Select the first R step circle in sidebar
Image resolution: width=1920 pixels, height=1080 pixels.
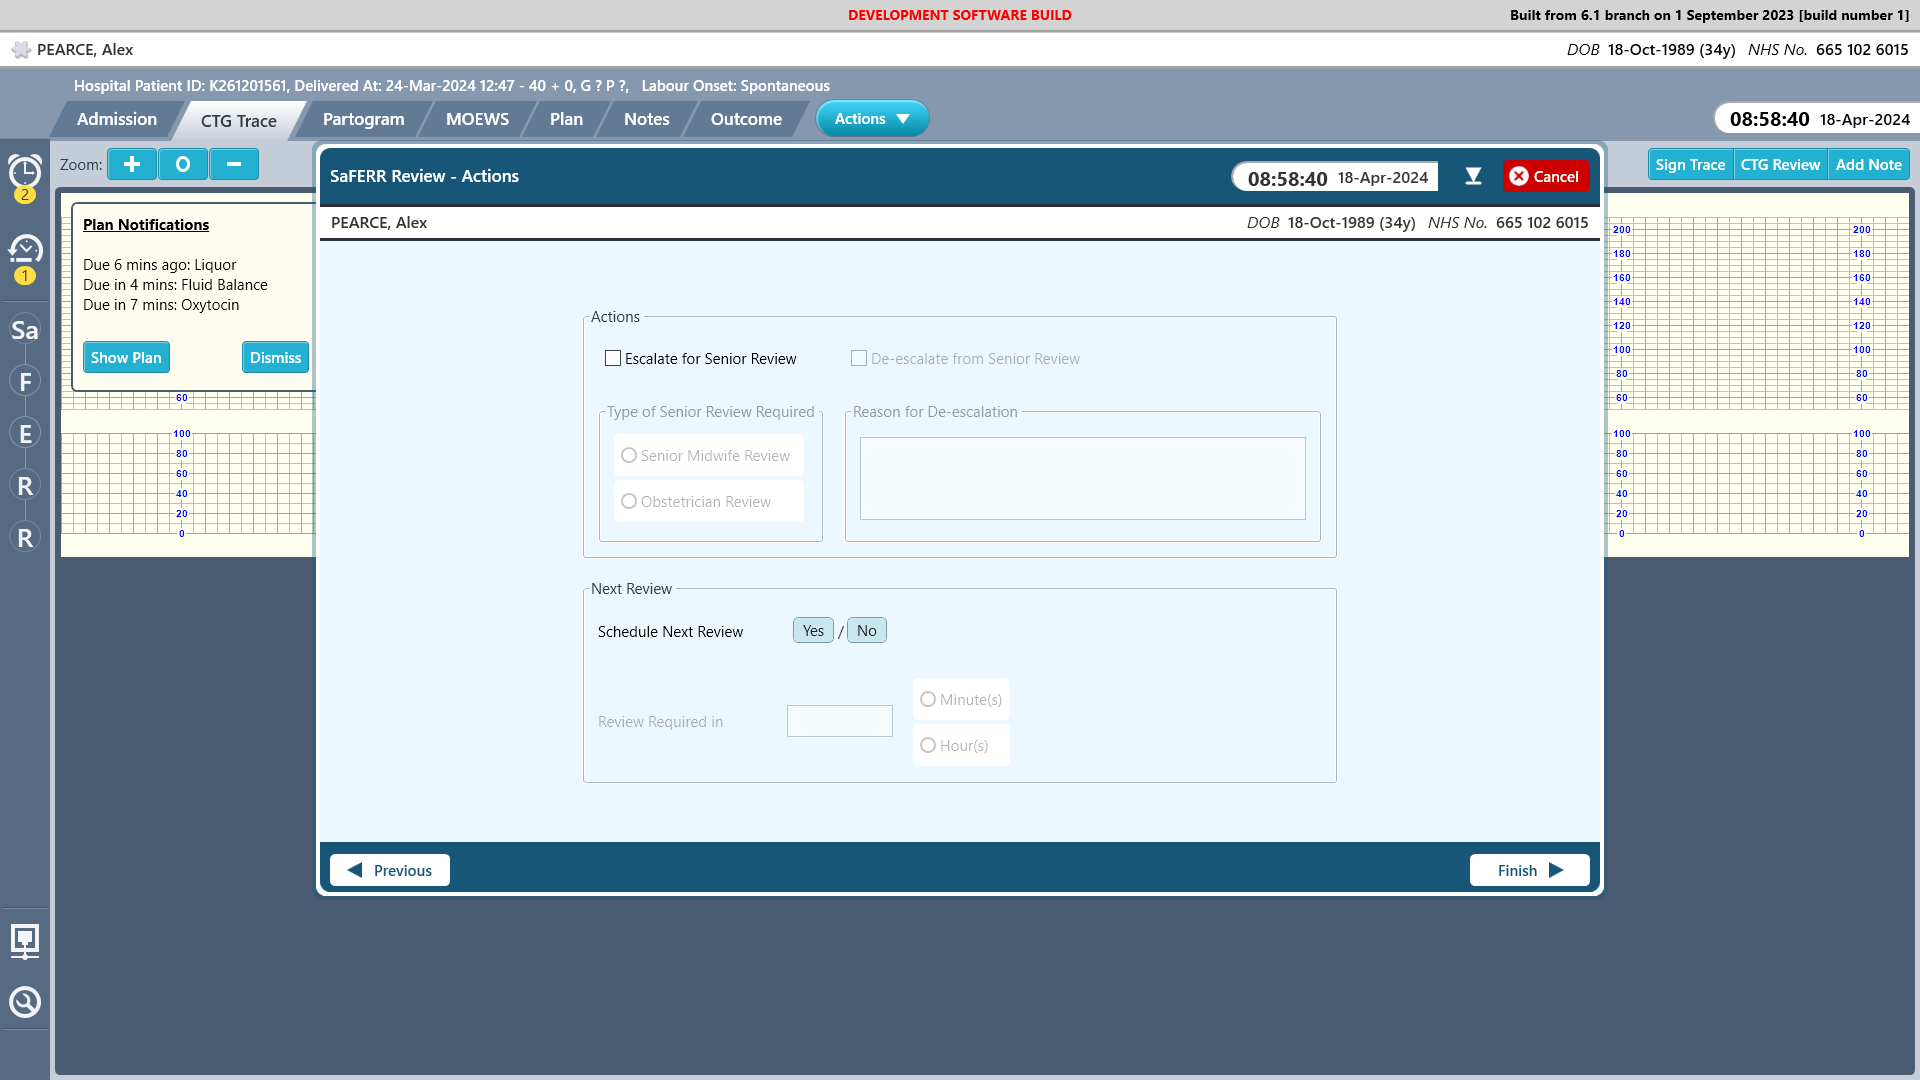pos(25,485)
